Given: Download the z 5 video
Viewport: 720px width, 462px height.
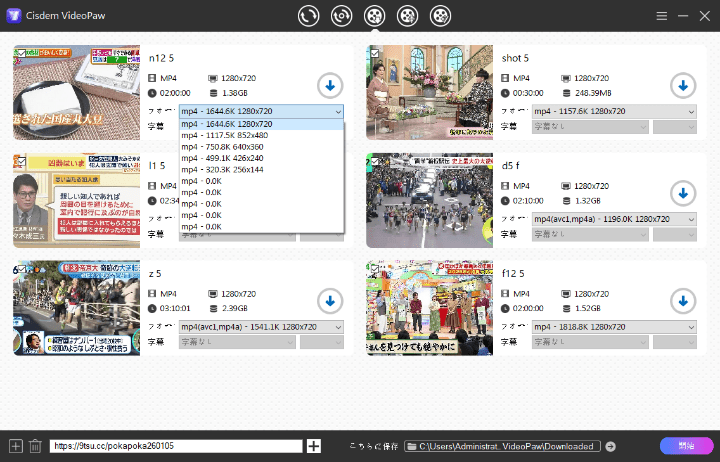Looking at the screenshot, I should [330, 300].
